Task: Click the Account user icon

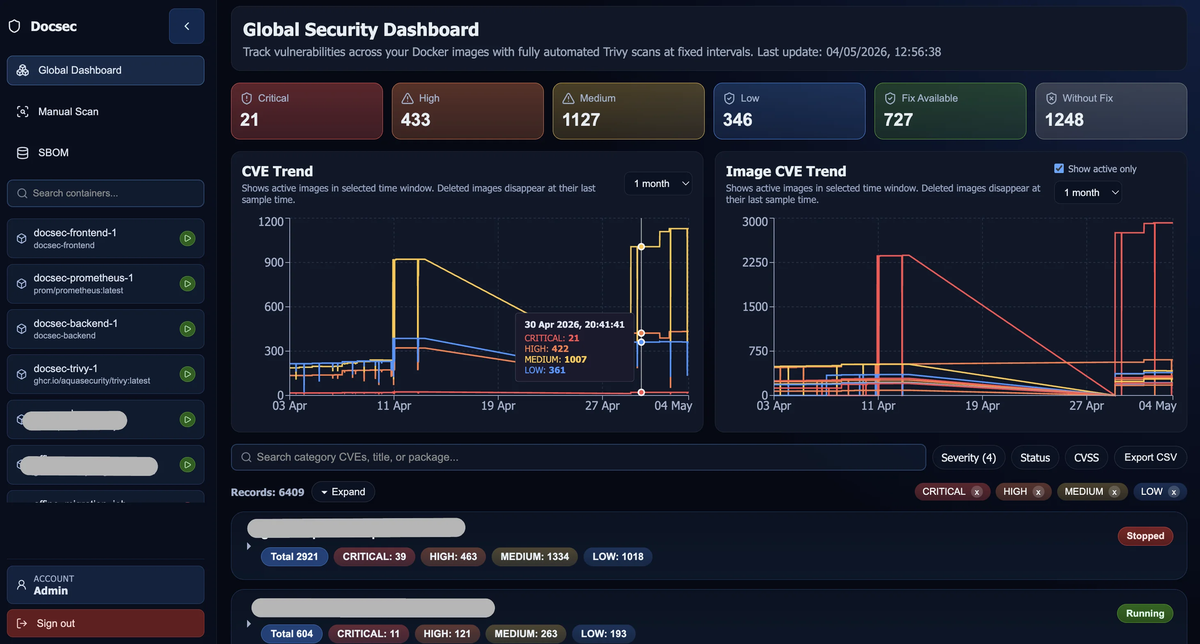Action: pyautogui.click(x=22, y=585)
